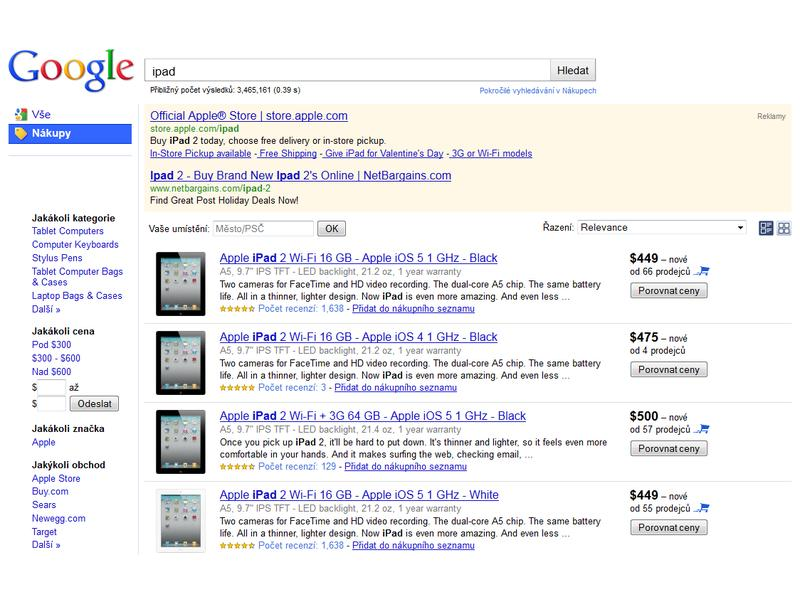This screenshot has height=600, width=800.
Task: Click the Google logo
Action: tap(71, 70)
